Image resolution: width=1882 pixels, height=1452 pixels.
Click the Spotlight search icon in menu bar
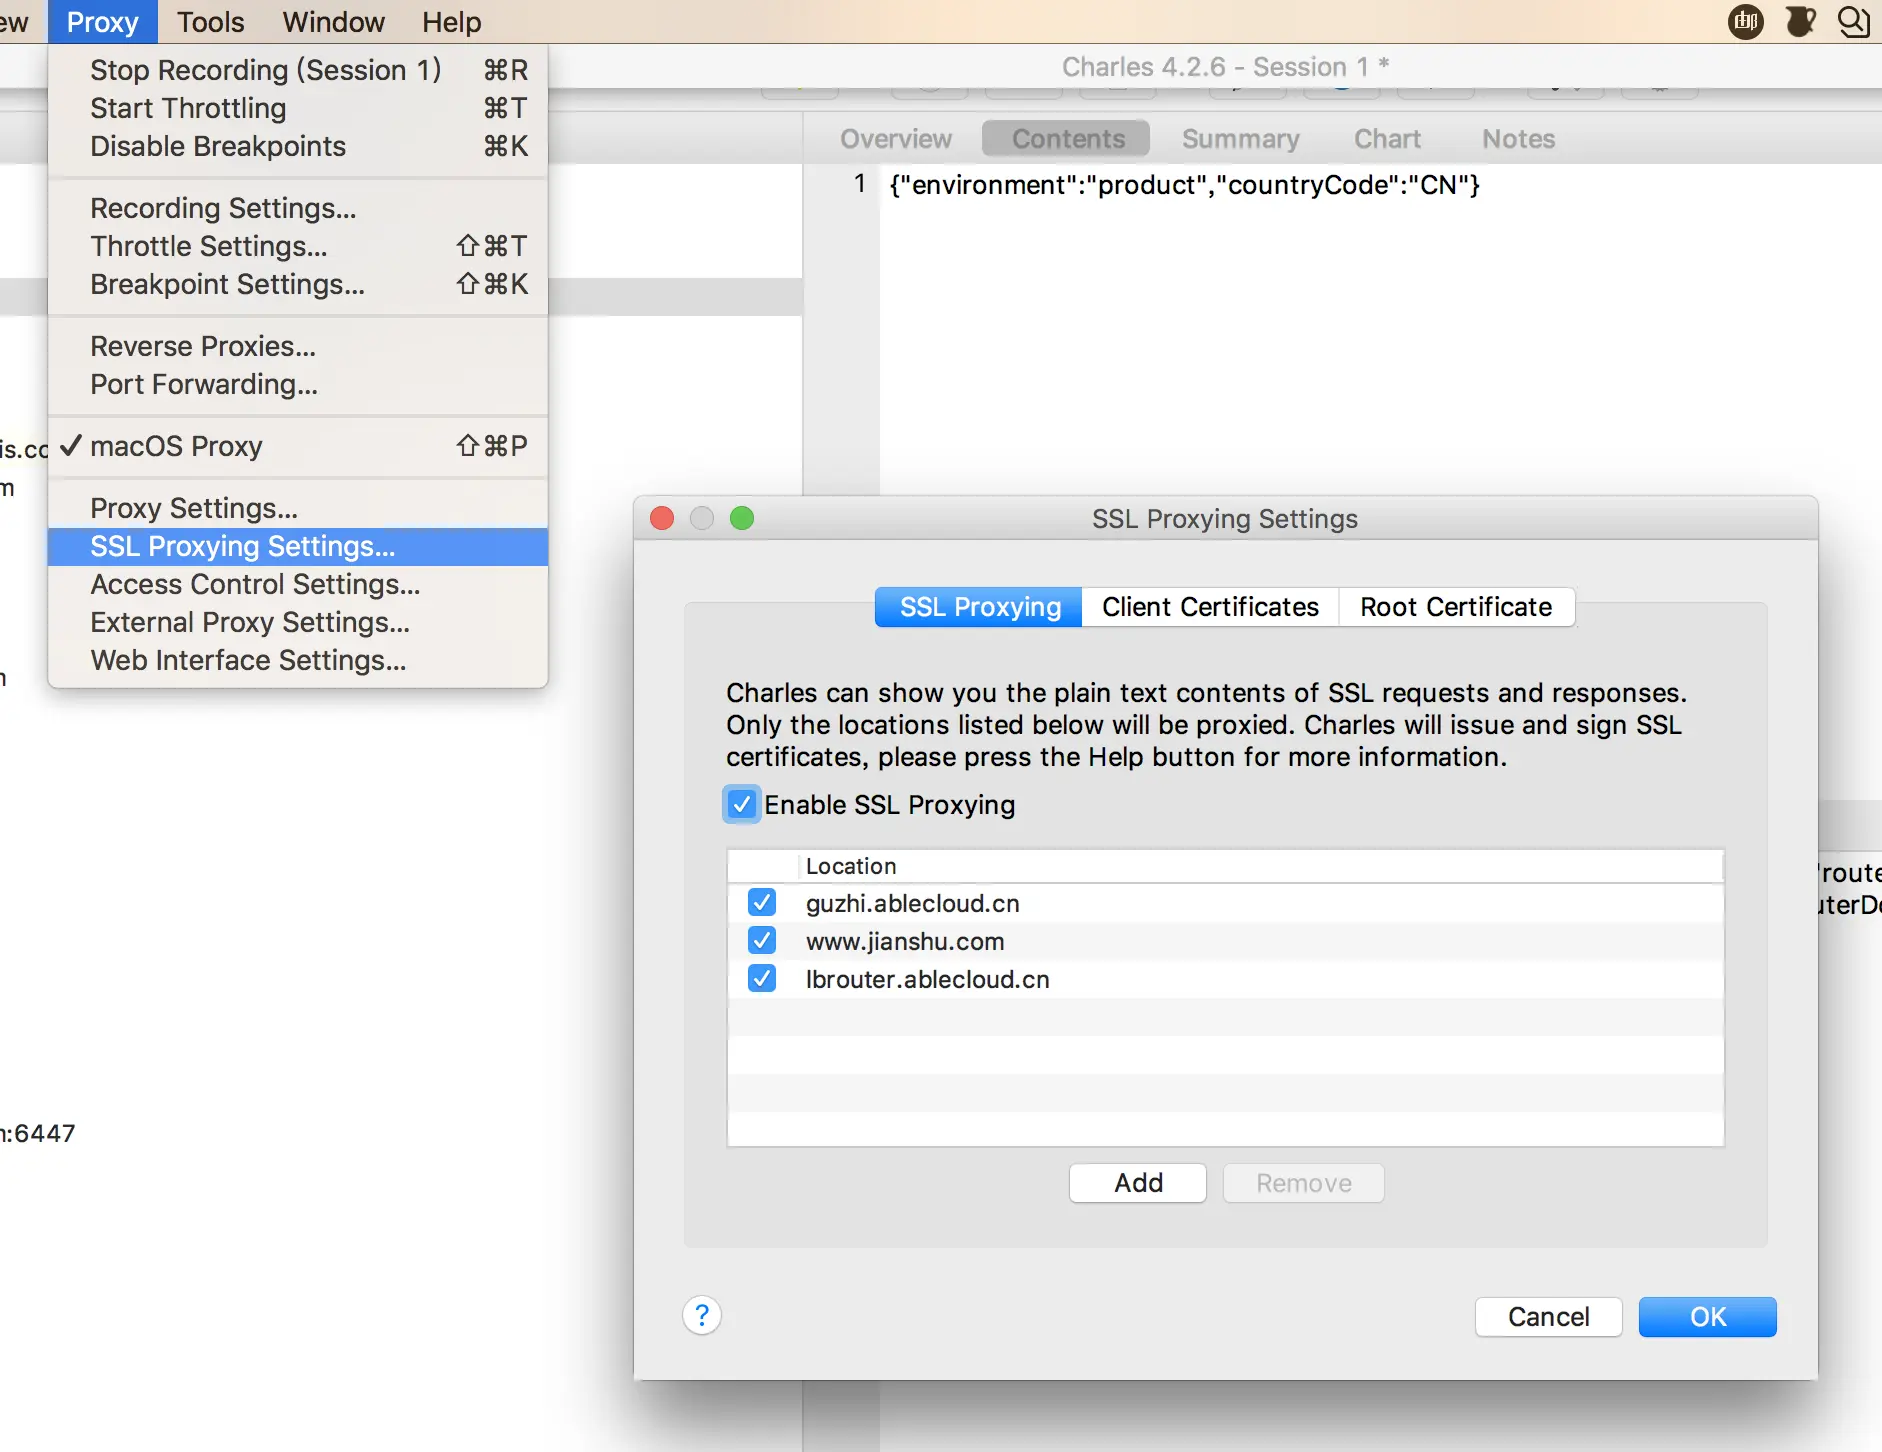click(x=1854, y=21)
